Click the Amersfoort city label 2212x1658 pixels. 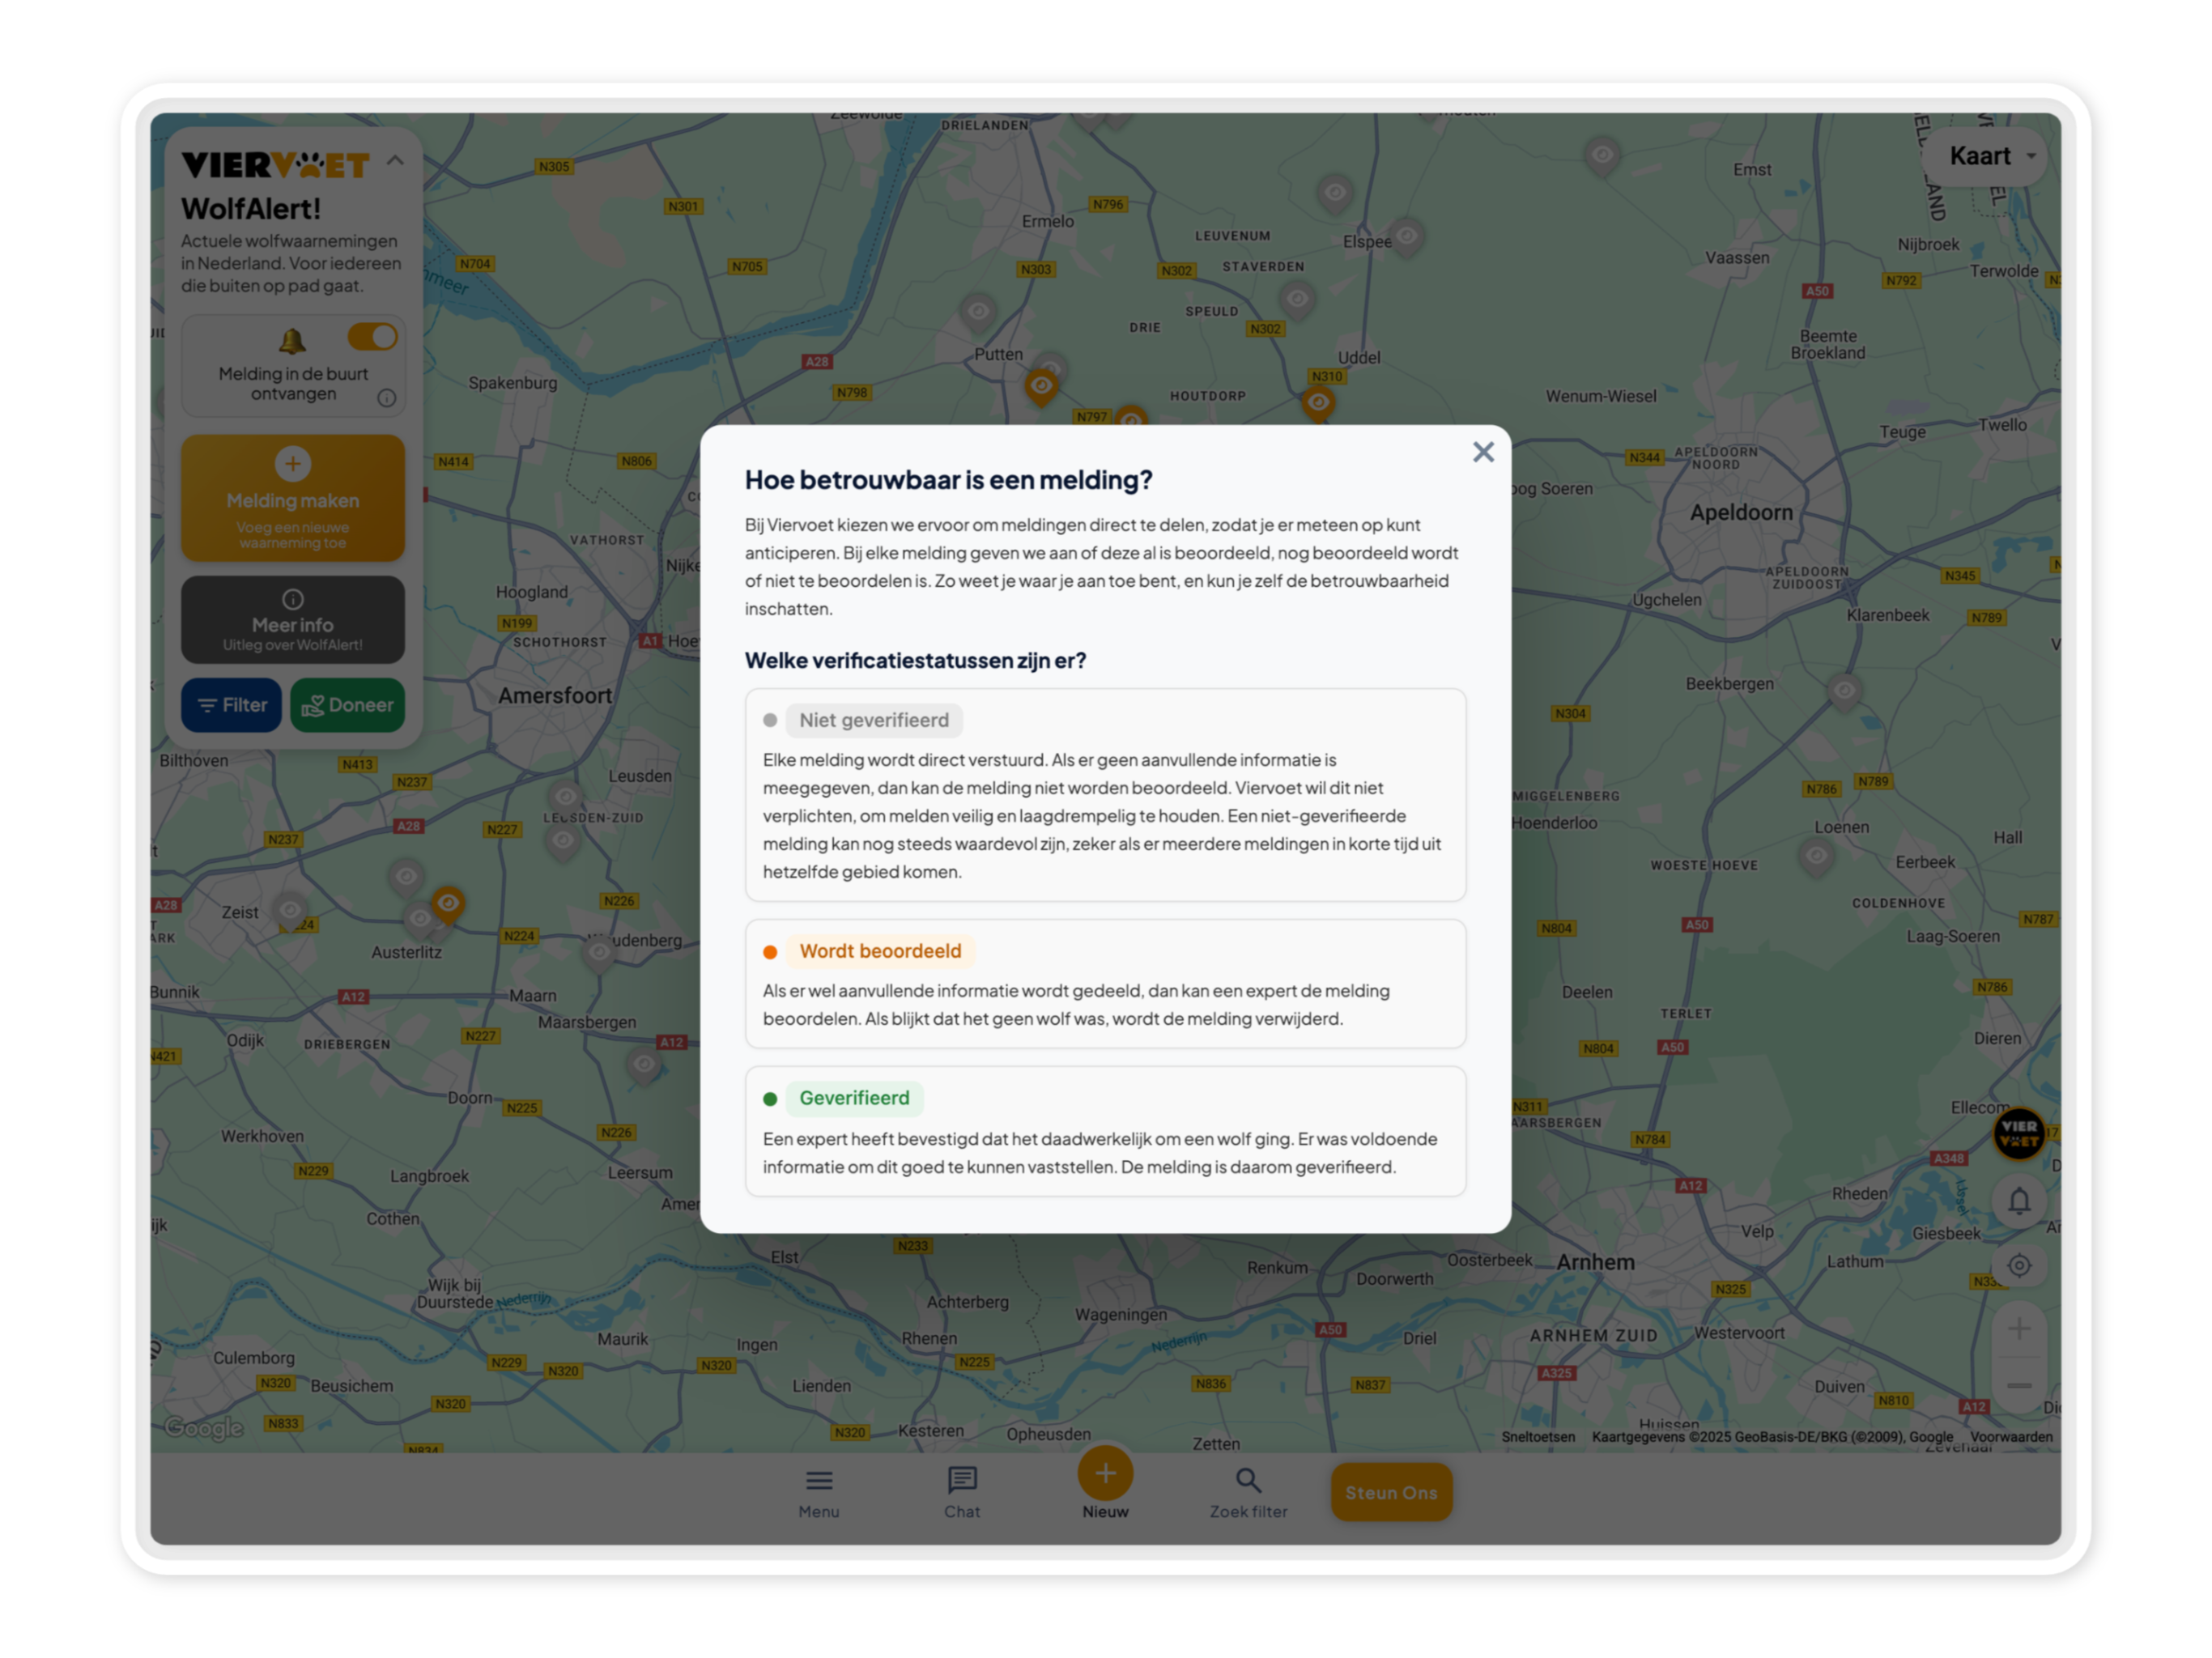[x=555, y=695]
